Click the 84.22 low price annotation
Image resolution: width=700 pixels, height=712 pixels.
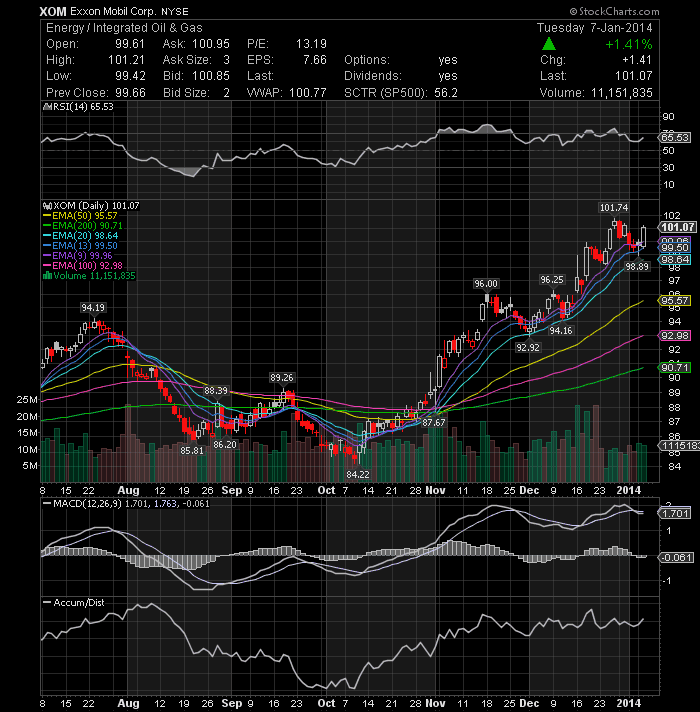(358, 475)
